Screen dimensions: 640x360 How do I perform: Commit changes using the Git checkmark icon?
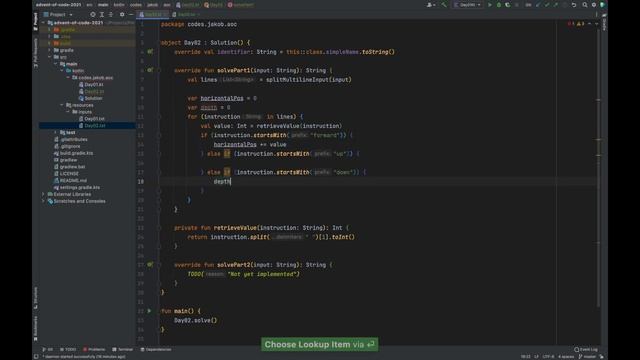[547, 5]
